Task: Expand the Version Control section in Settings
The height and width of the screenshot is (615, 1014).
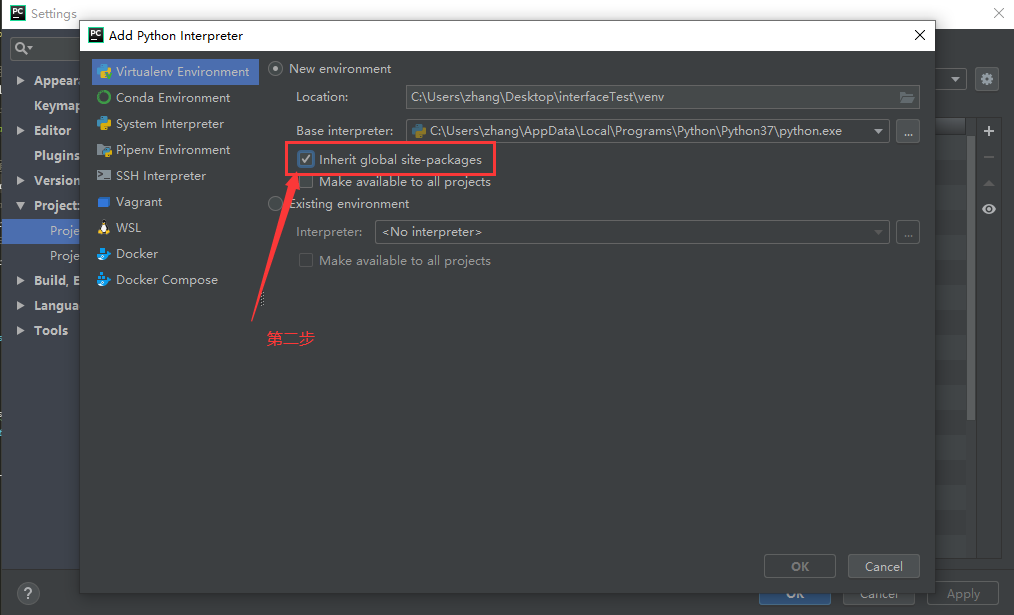Action: [x=20, y=180]
